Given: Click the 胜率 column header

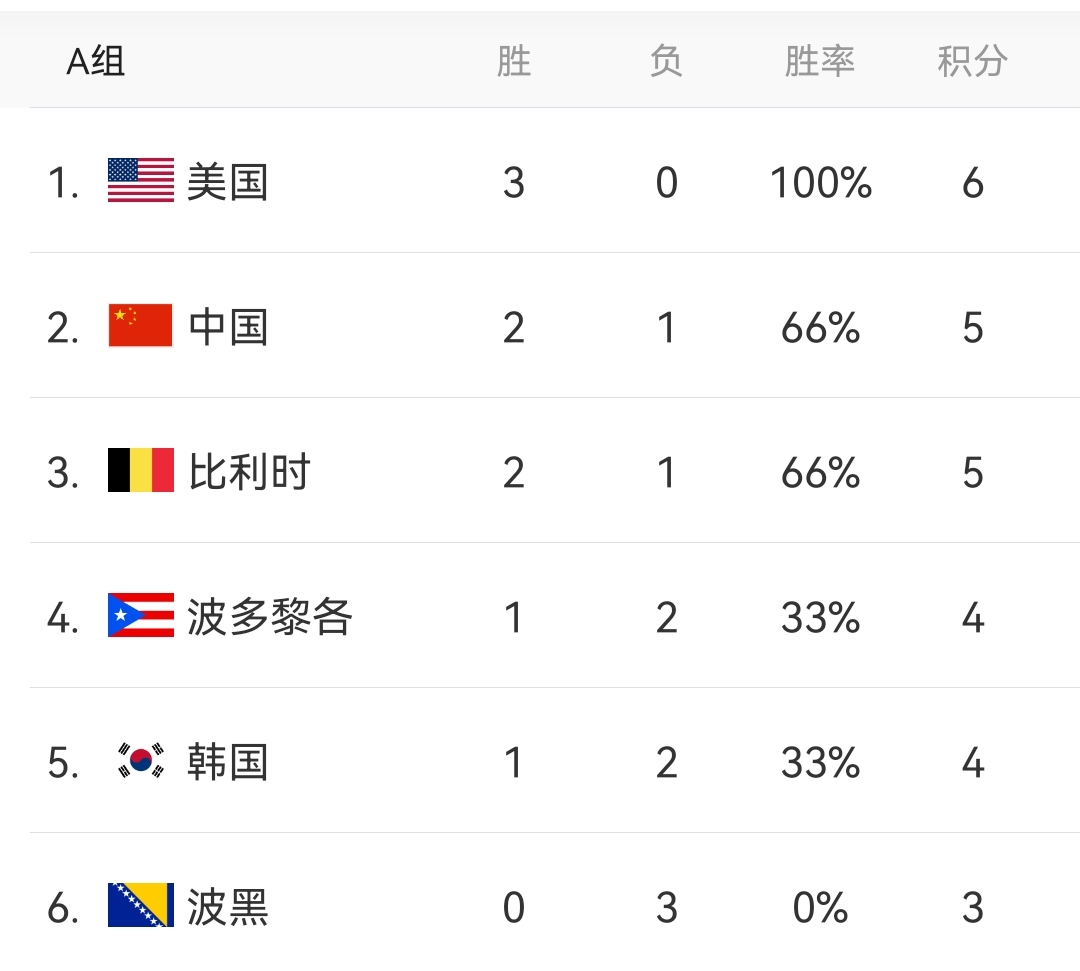Looking at the screenshot, I should tap(820, 60).
